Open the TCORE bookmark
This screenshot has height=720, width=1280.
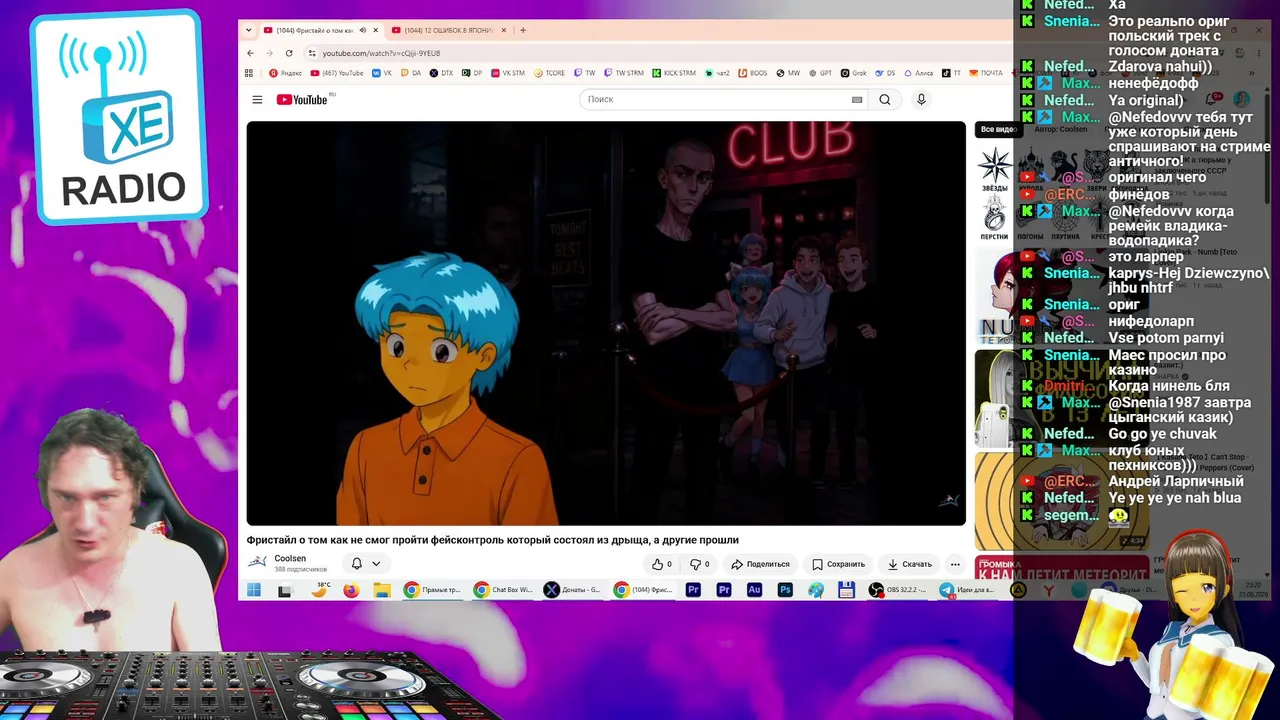(550, 73)
